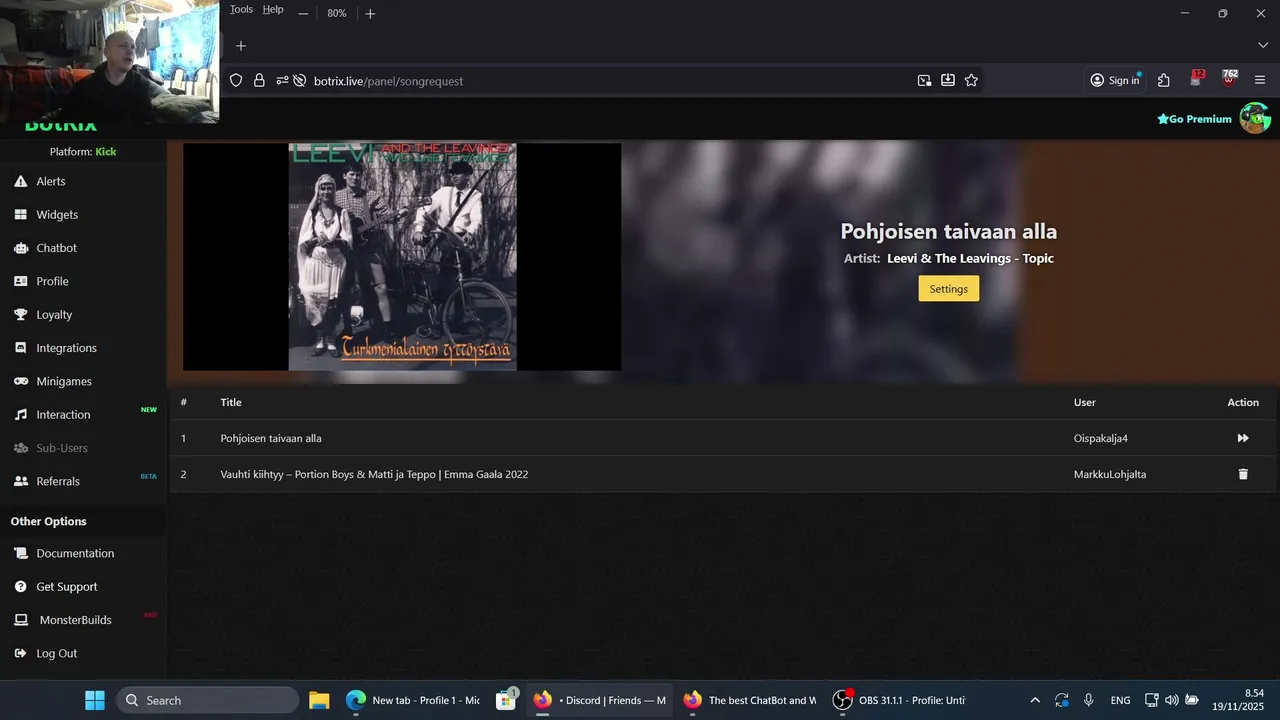Image resolution: width=1280 pixels, height=720 pixels.
Task: Click the taskbar Search box
Action: pos(207,700)
